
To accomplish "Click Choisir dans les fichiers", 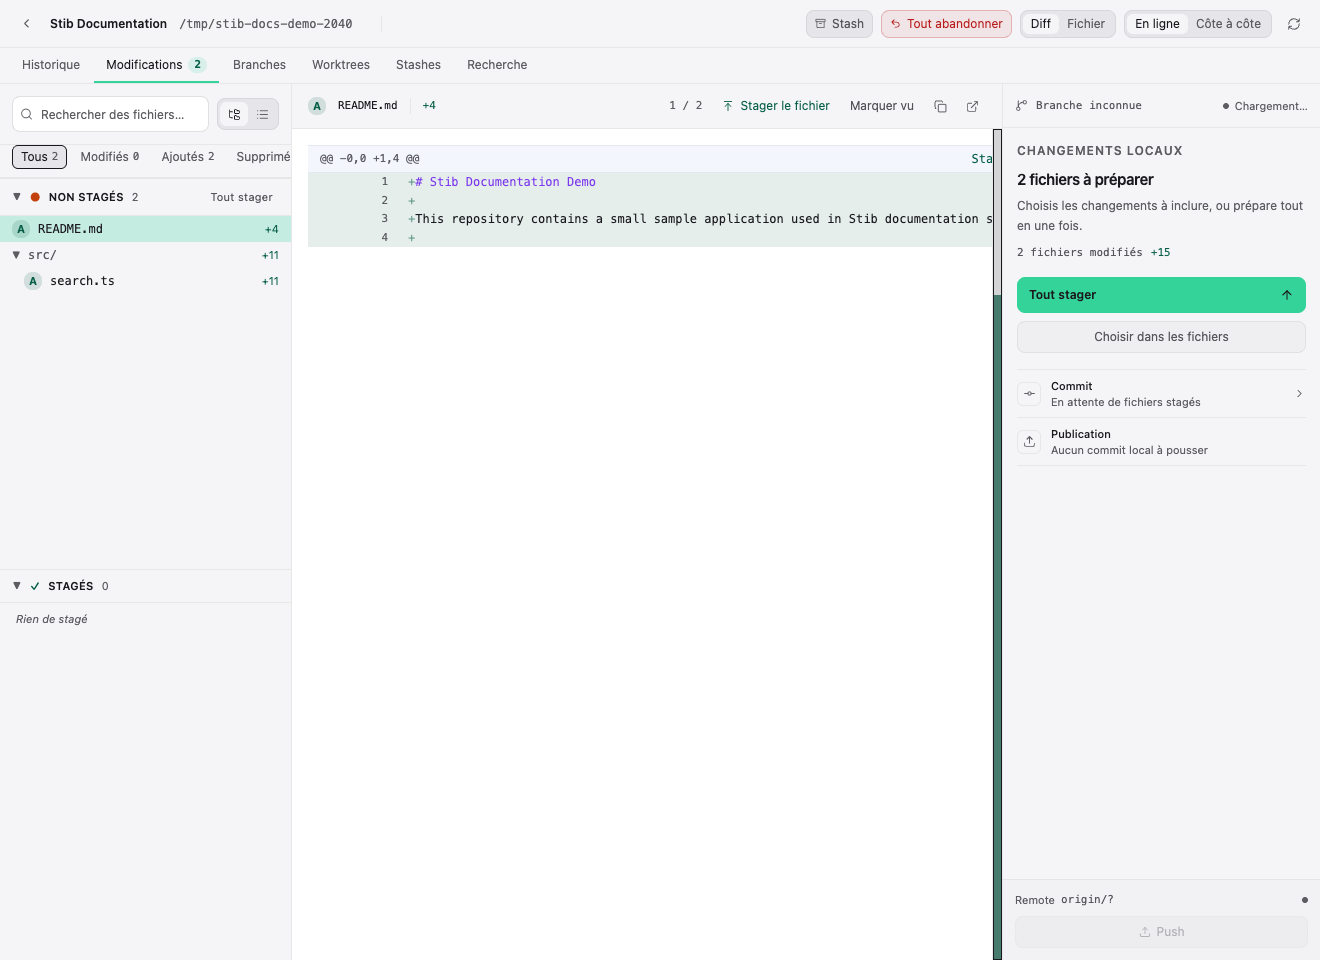I will (1161, 337).
